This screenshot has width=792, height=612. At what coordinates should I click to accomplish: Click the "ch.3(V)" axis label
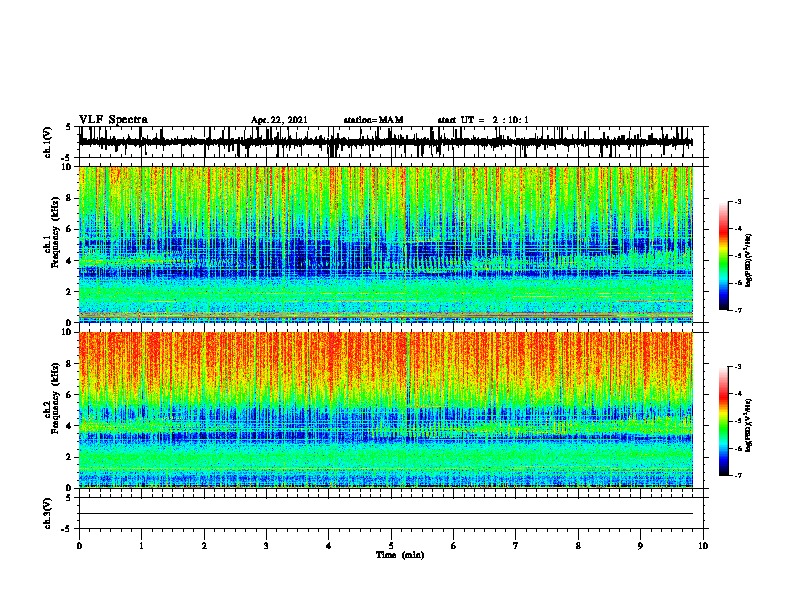click(x=48, y=513)
